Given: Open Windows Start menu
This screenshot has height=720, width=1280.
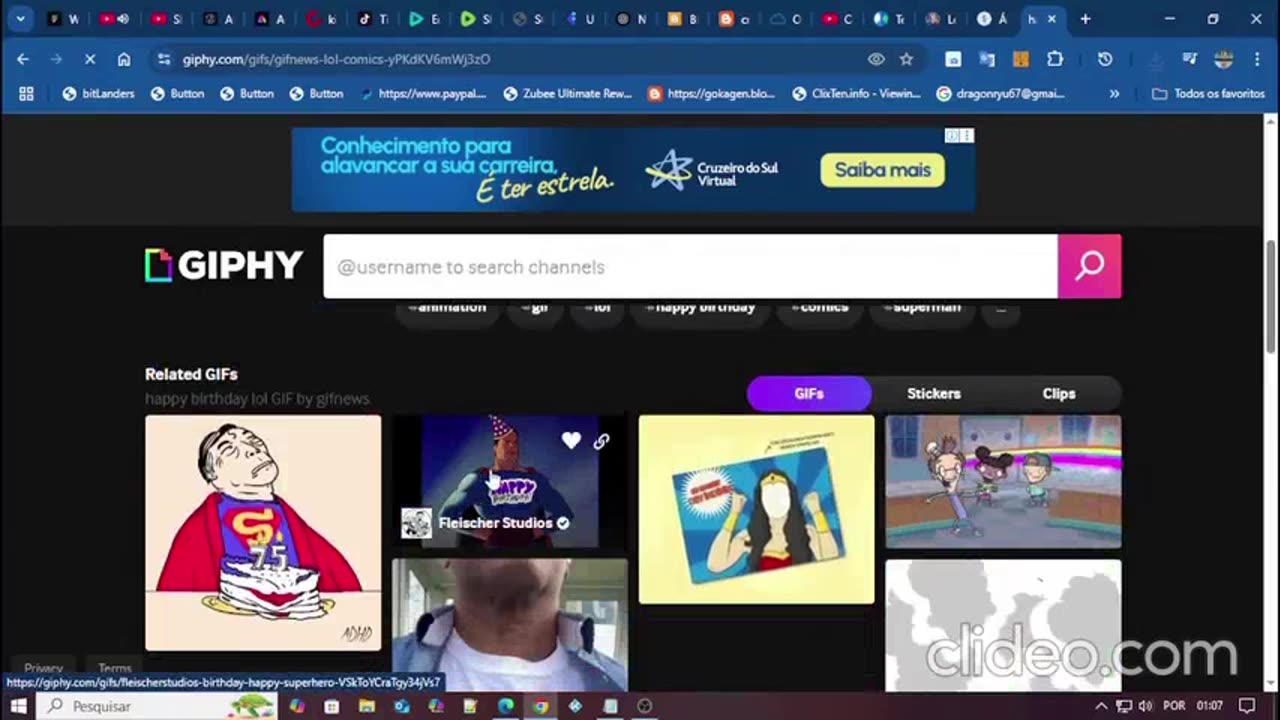Looking at the screenshot, I should (18, 706).
